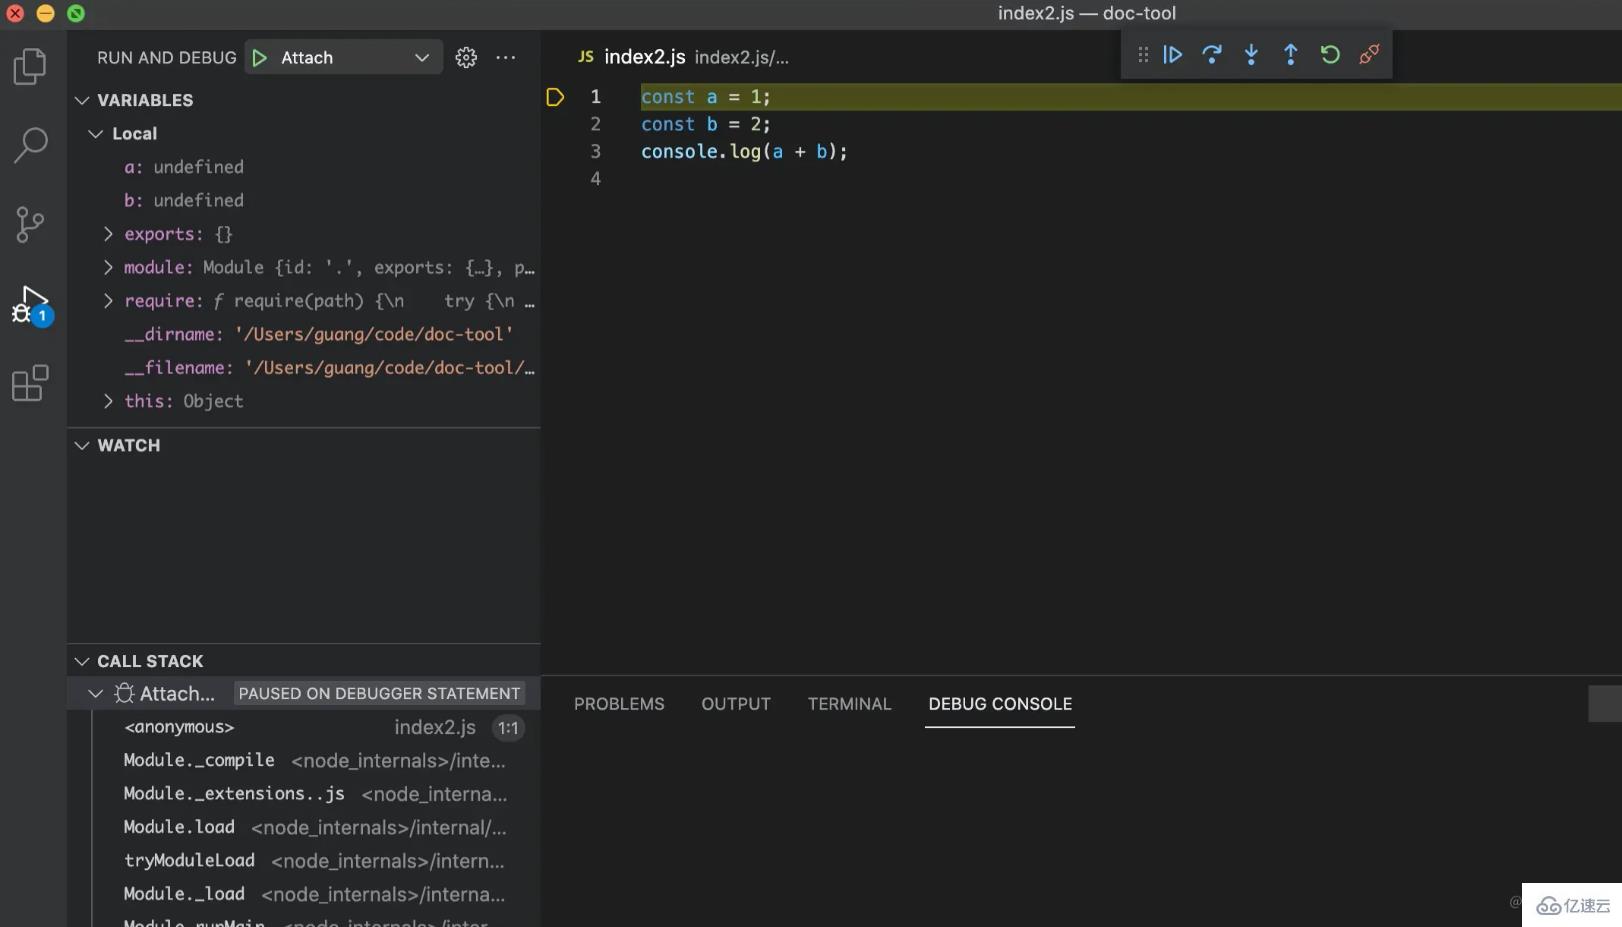This screenshot has width=1622, height=927.
Task: Step Over in debug toolbar
Action: point(1212,54)
